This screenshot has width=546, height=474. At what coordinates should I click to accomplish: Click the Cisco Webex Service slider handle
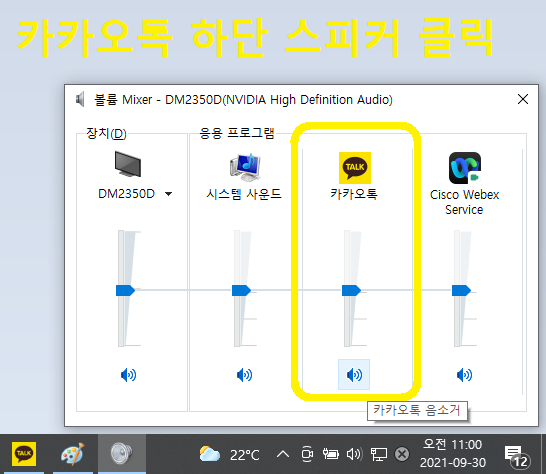point(461,290)
